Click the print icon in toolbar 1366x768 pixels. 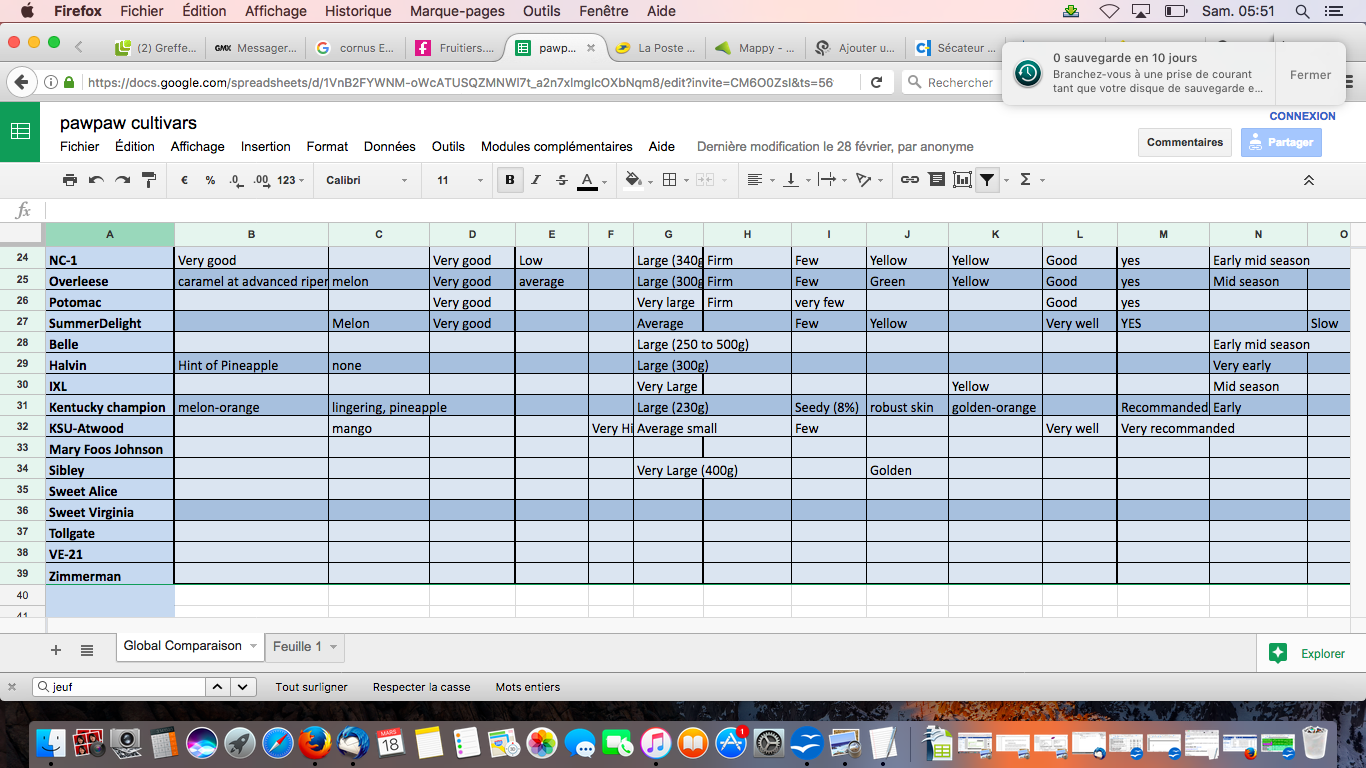(70, 180)
